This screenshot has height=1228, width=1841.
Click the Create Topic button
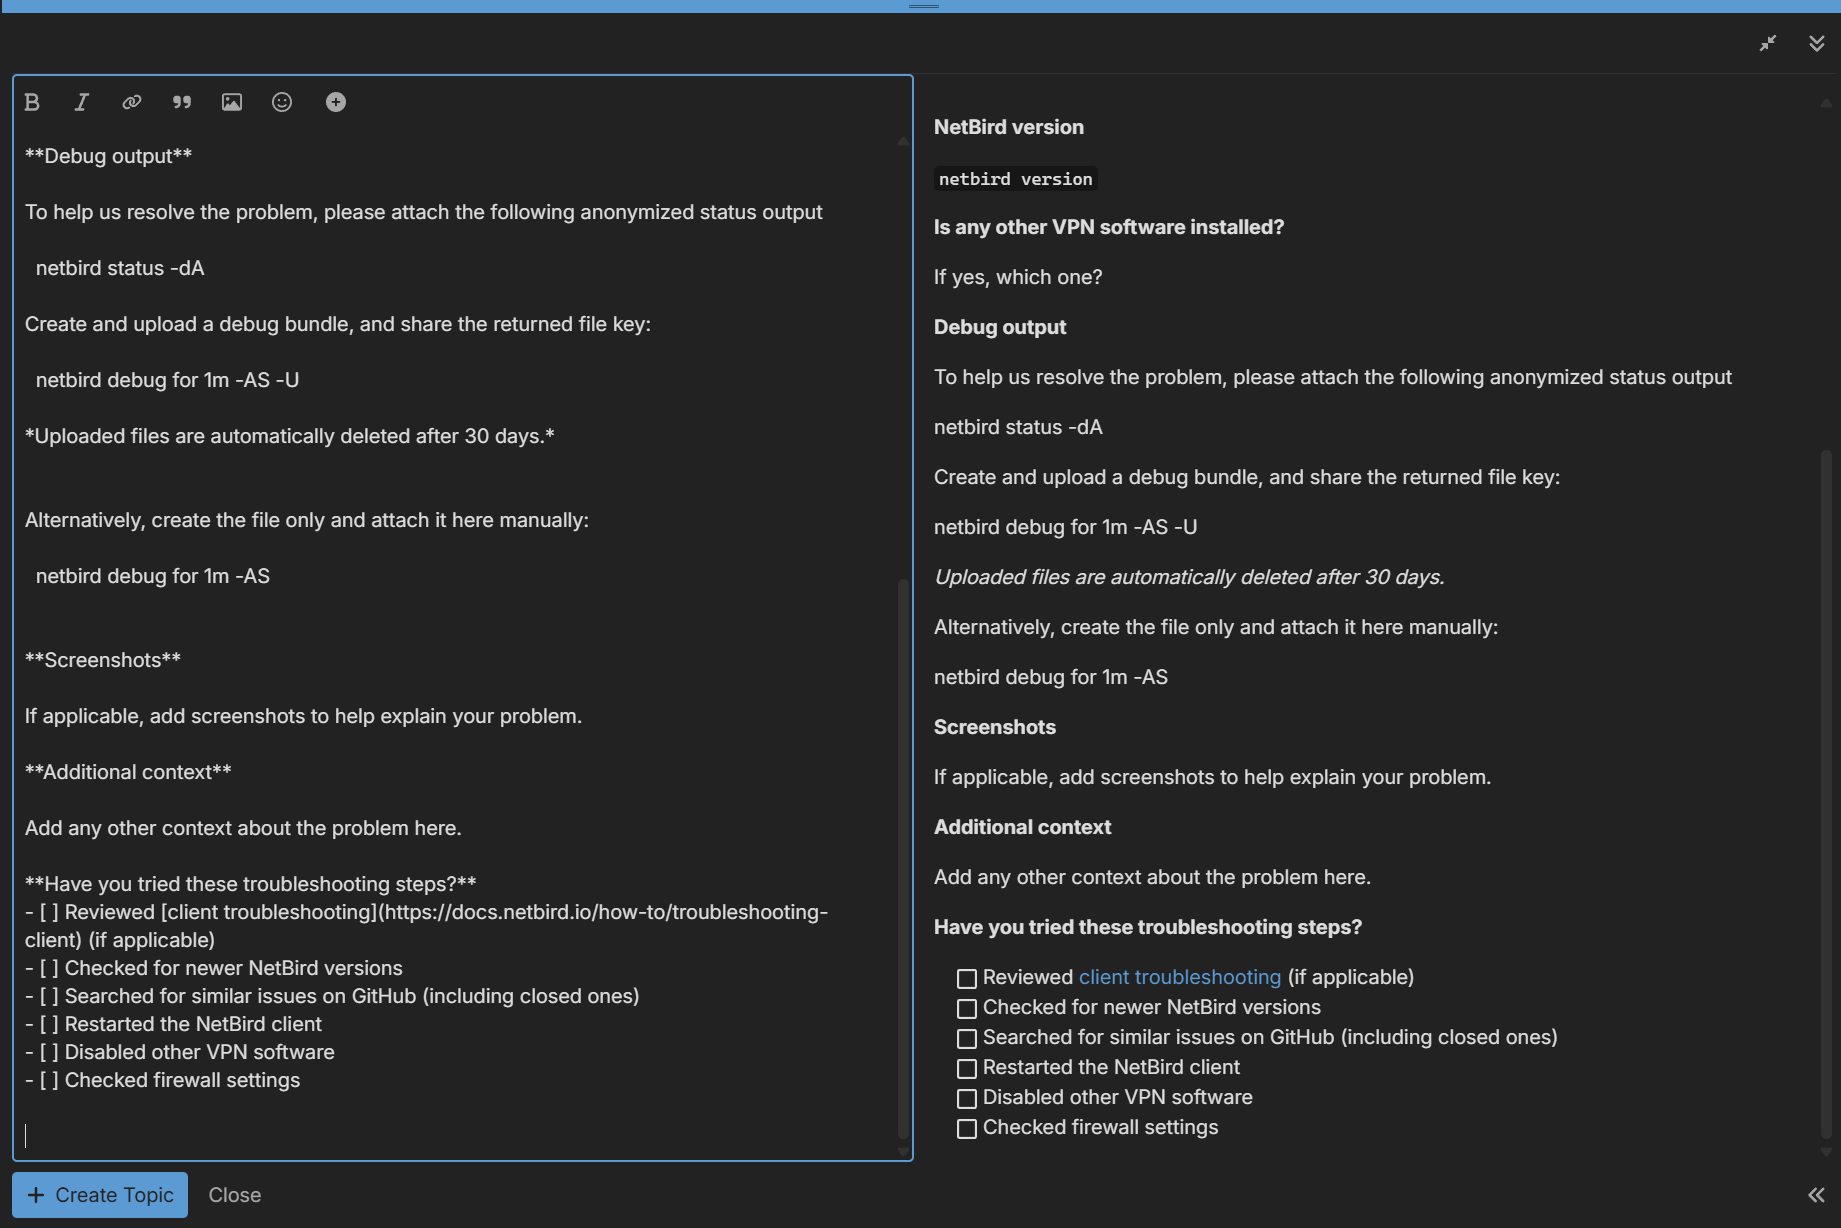(x=100, y=1195)
